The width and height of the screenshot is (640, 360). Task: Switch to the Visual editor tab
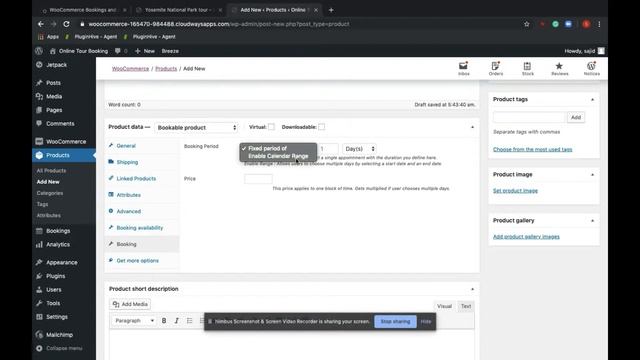[x=444, y=306]
